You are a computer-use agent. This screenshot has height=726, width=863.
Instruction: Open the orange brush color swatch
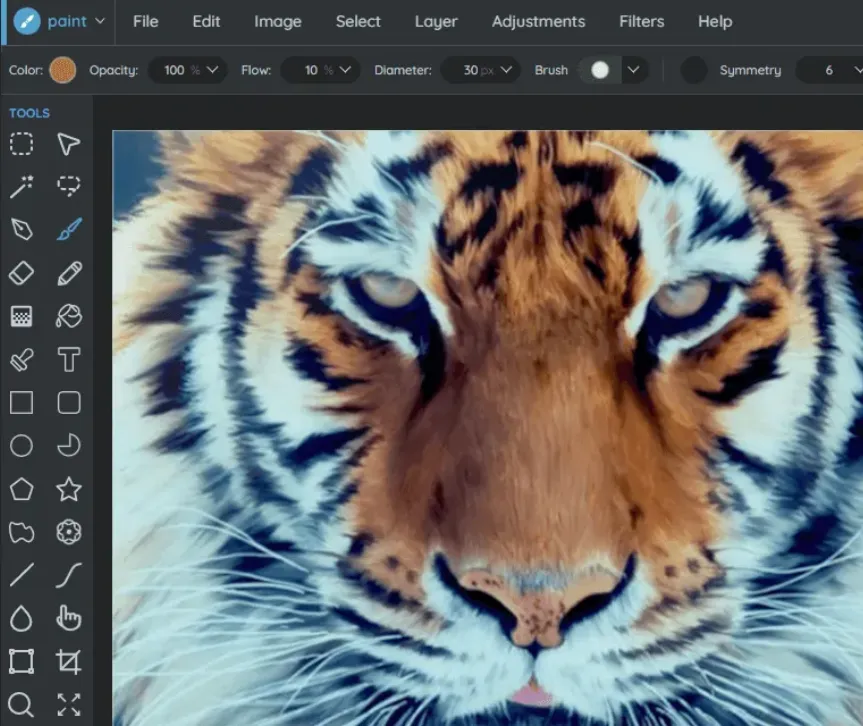click(x=63, y=70)
